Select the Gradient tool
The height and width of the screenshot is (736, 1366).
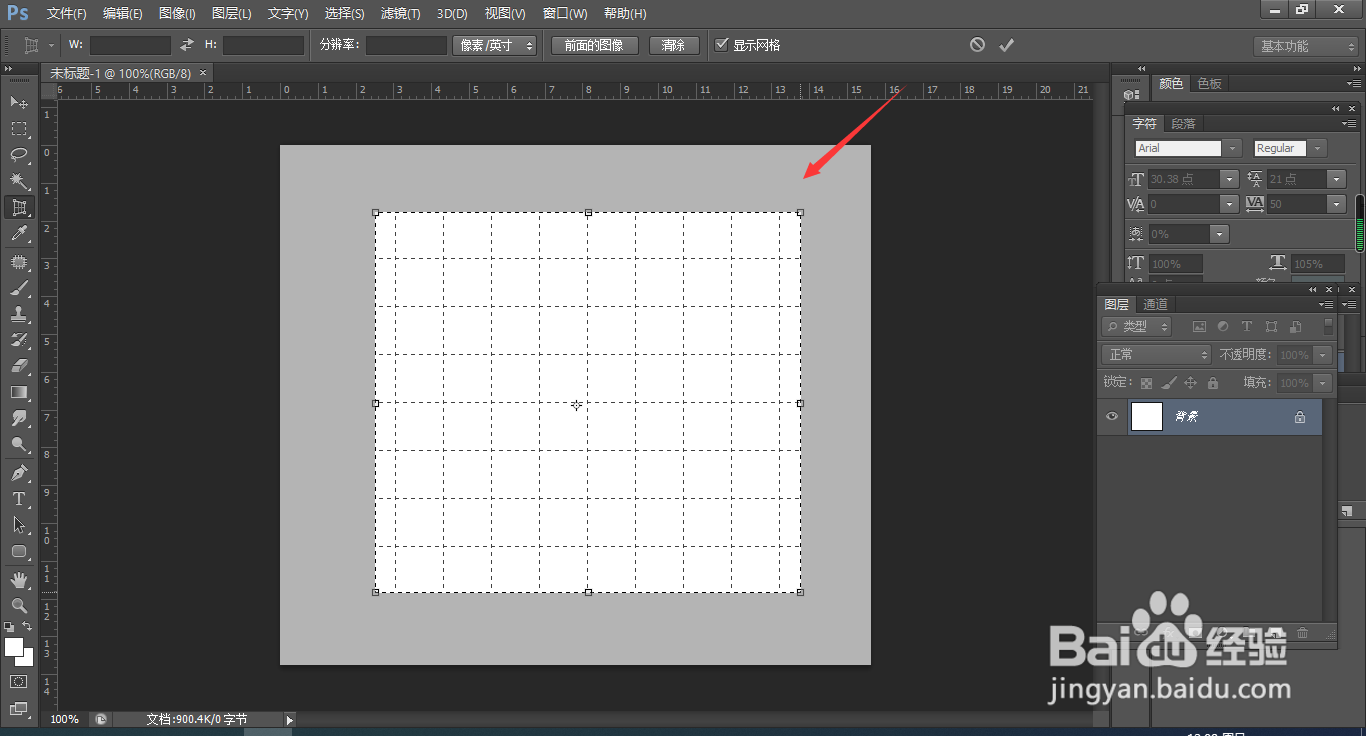[19, 392]
